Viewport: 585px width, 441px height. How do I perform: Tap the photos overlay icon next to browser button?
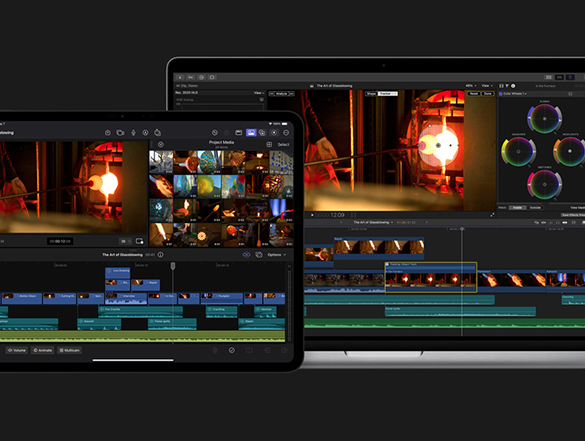click(262, 133)
